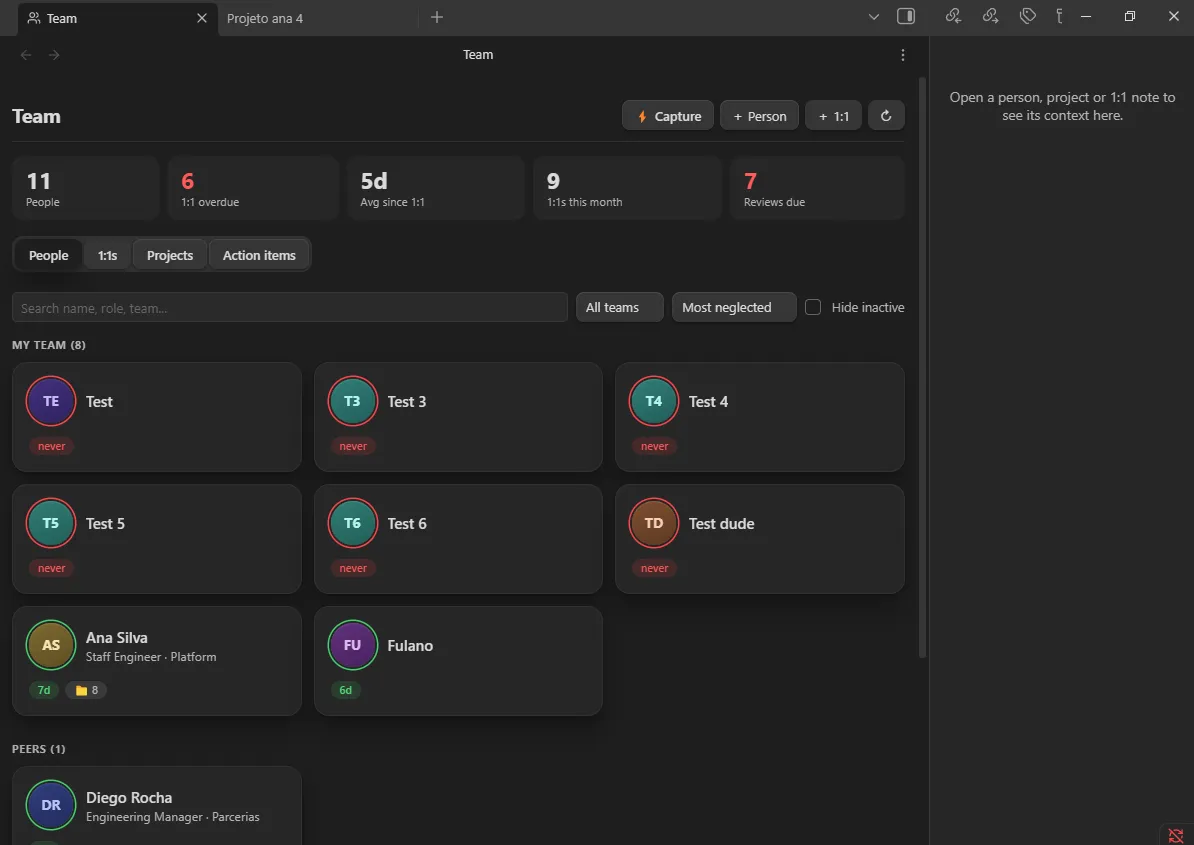Viewport: 1194px width, 845px height.
Task: Open the TE avatar for Test
Action: tap(51, 401)
